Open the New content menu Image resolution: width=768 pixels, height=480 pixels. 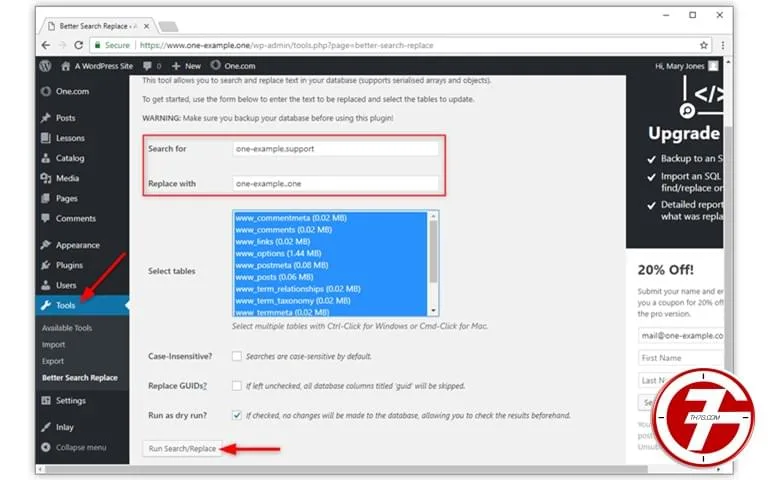tap(186, 66)
